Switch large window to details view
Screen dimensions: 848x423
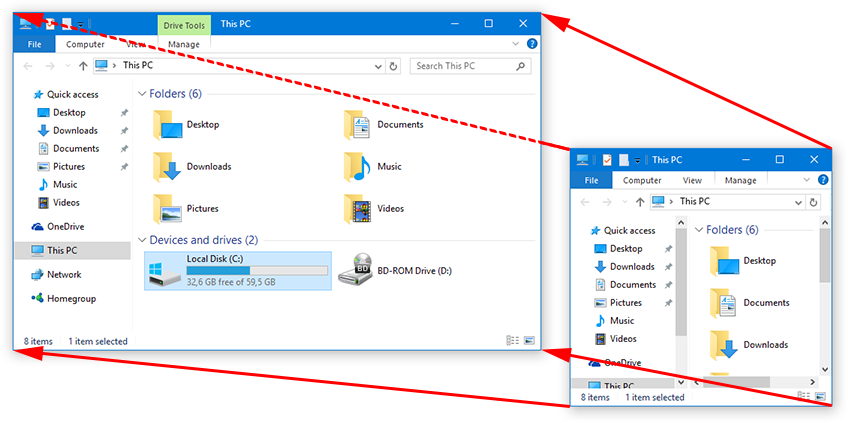click(x=512, y=341)
